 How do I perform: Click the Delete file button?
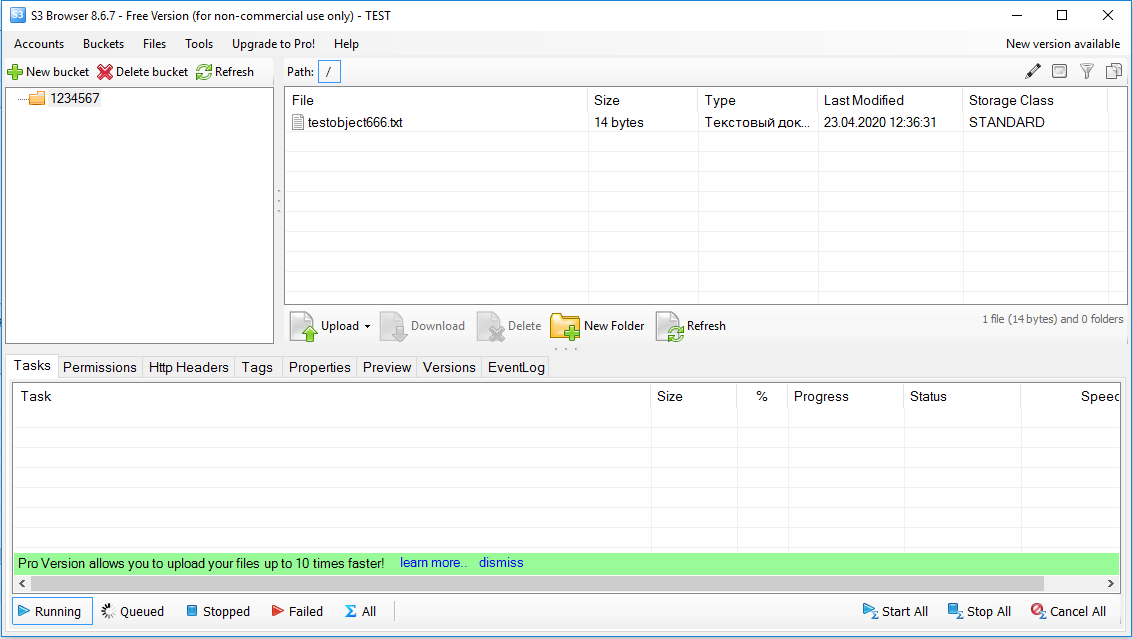pos(509,326)
